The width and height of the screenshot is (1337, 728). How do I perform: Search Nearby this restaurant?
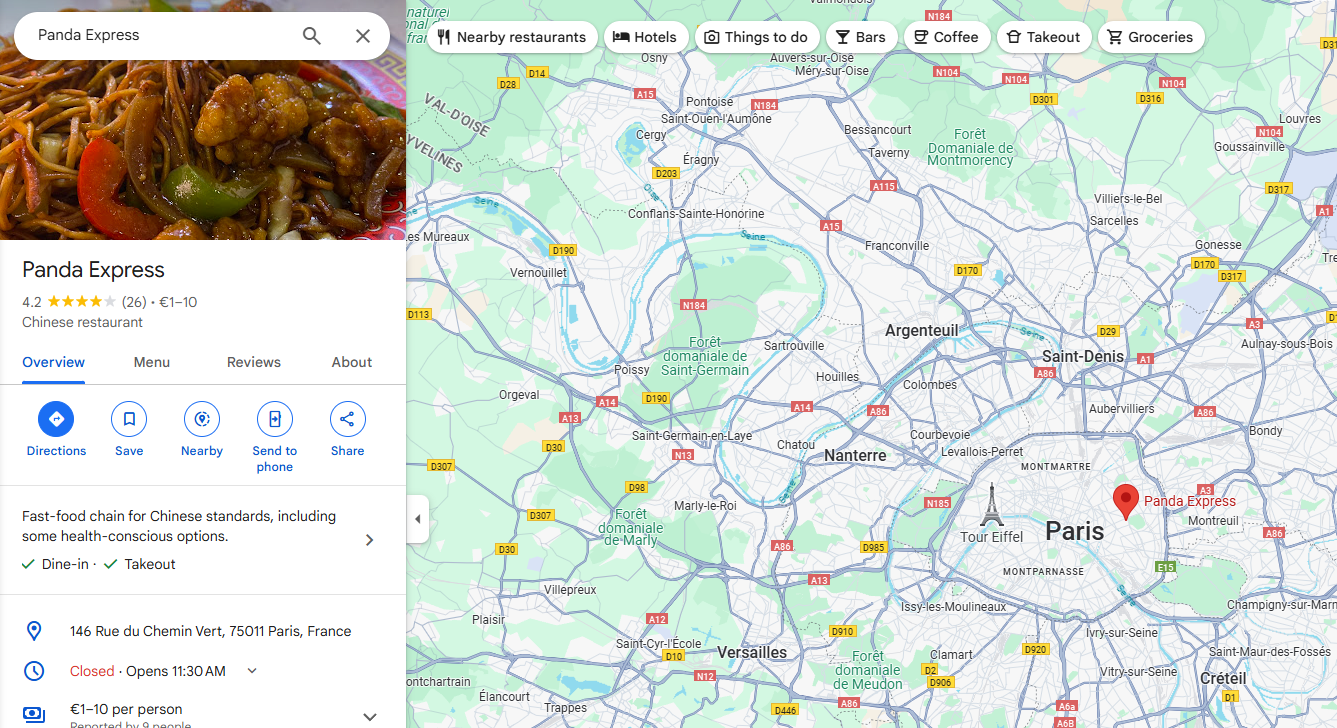(x=202, y=430)
